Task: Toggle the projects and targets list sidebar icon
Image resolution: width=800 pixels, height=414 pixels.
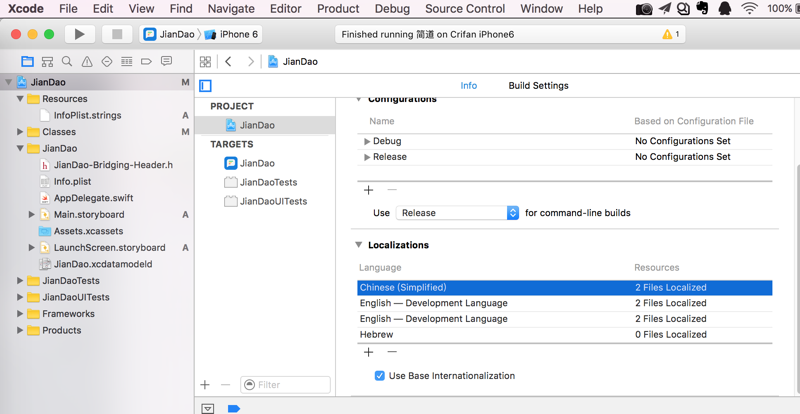Action: (206, 86)
